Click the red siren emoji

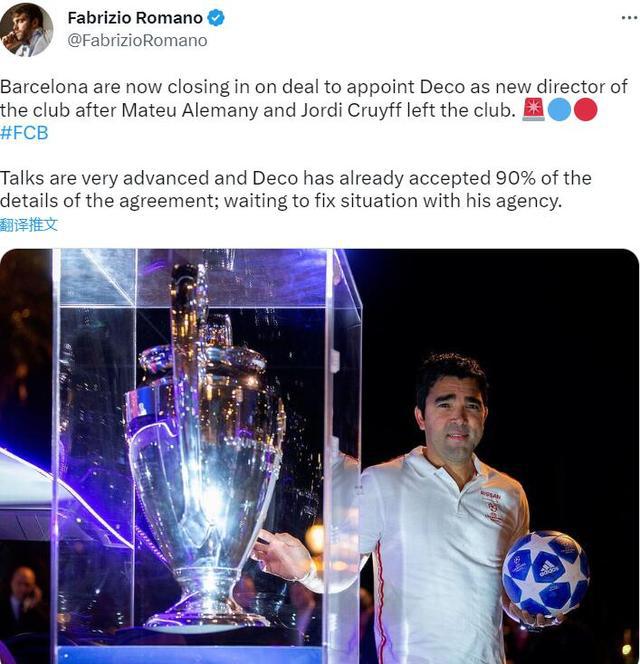click(x=533, y=110)
